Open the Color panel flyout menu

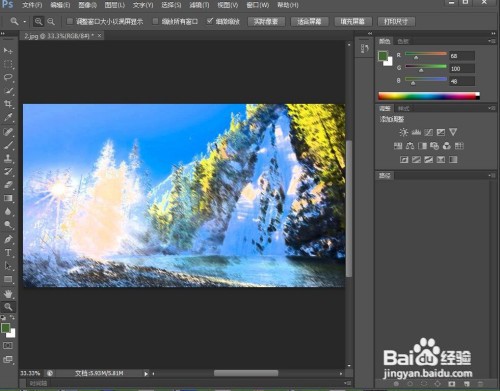click(491, 41)
